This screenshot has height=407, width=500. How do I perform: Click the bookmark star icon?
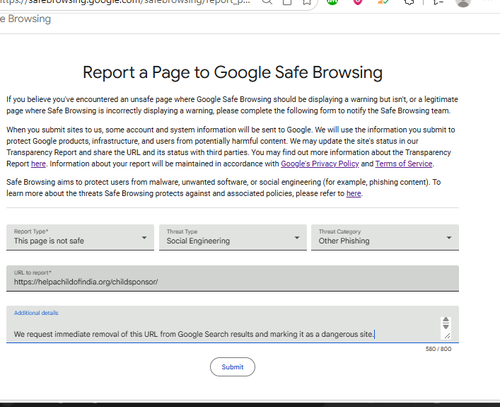(307, 2)
